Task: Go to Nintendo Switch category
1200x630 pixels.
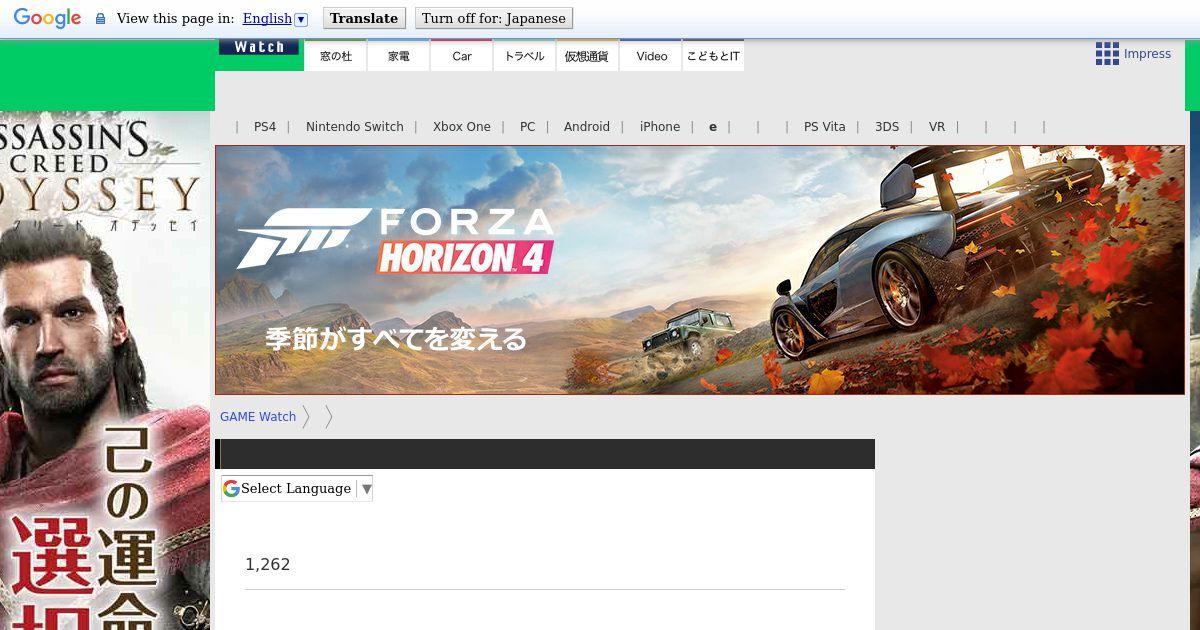Action: [x=355, y=127]
